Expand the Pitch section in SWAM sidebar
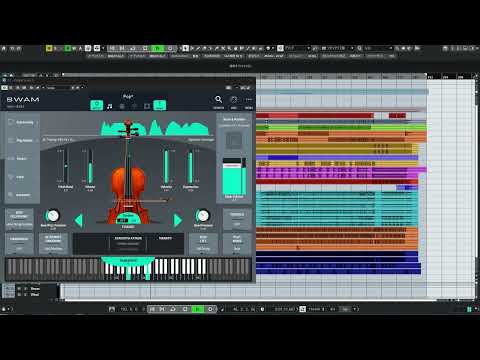The height and width of the screenshot is (360, 480). click(22, 177)
